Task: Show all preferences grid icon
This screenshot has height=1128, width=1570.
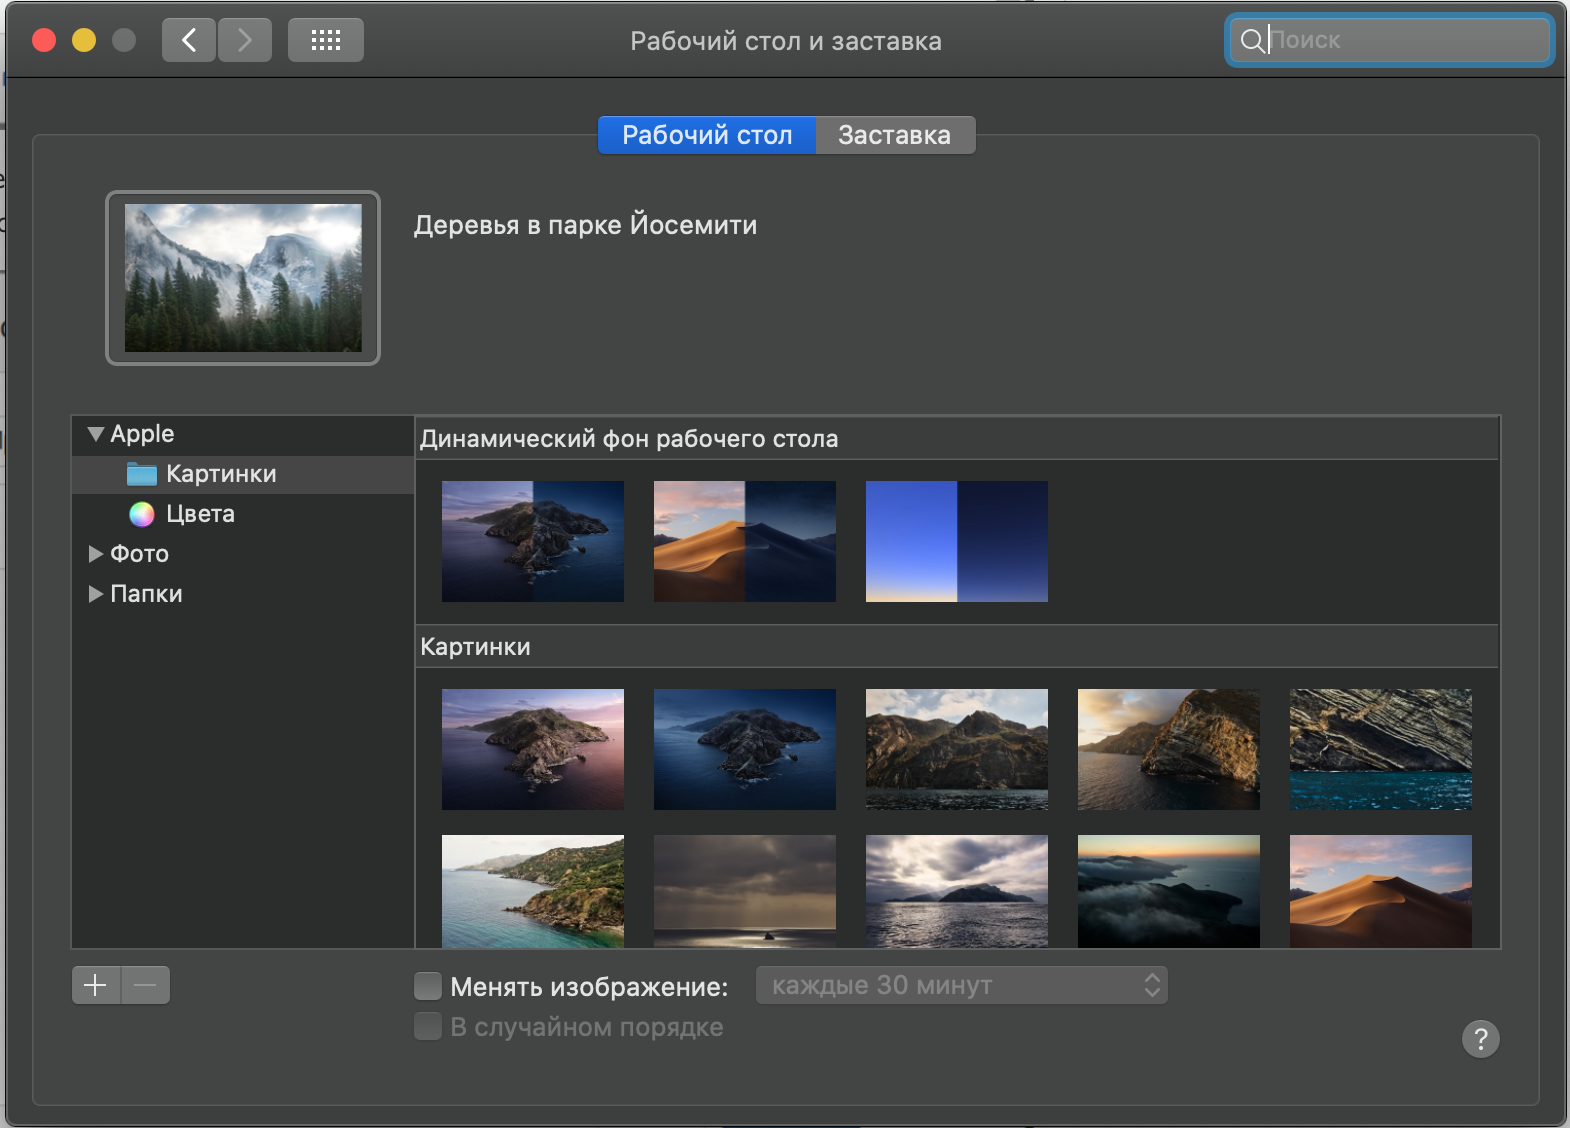Action: click(x=325, y=41)
